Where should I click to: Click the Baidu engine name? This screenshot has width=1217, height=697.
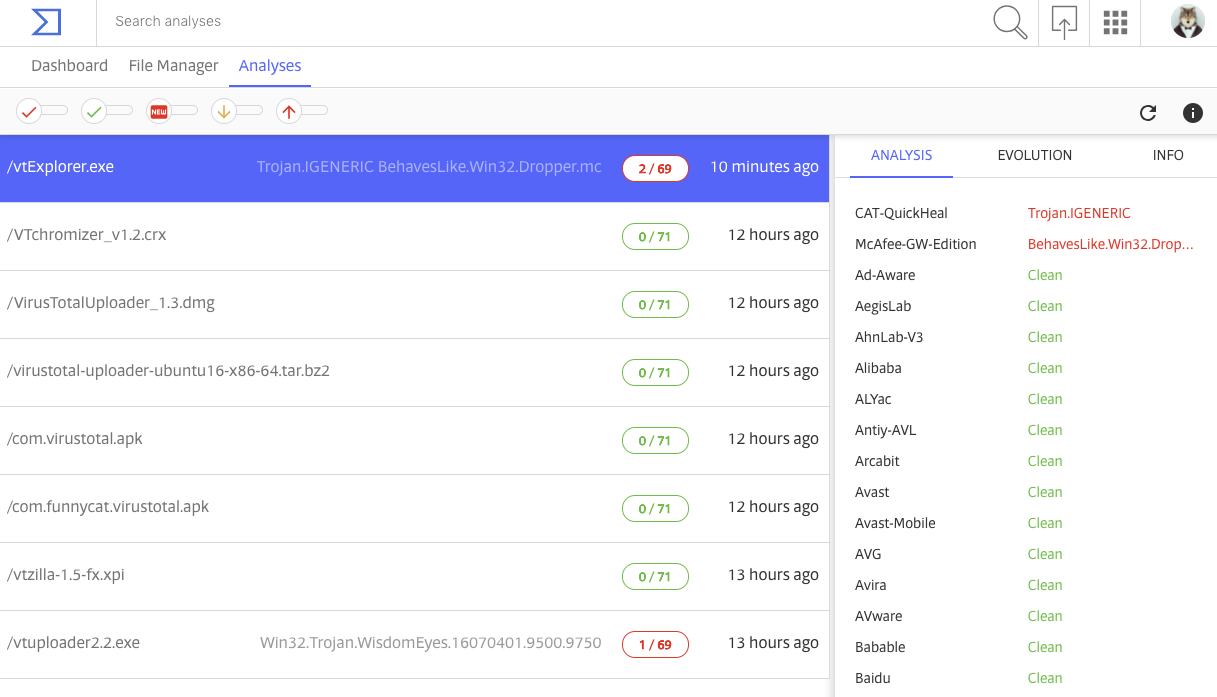click(872, 678)
